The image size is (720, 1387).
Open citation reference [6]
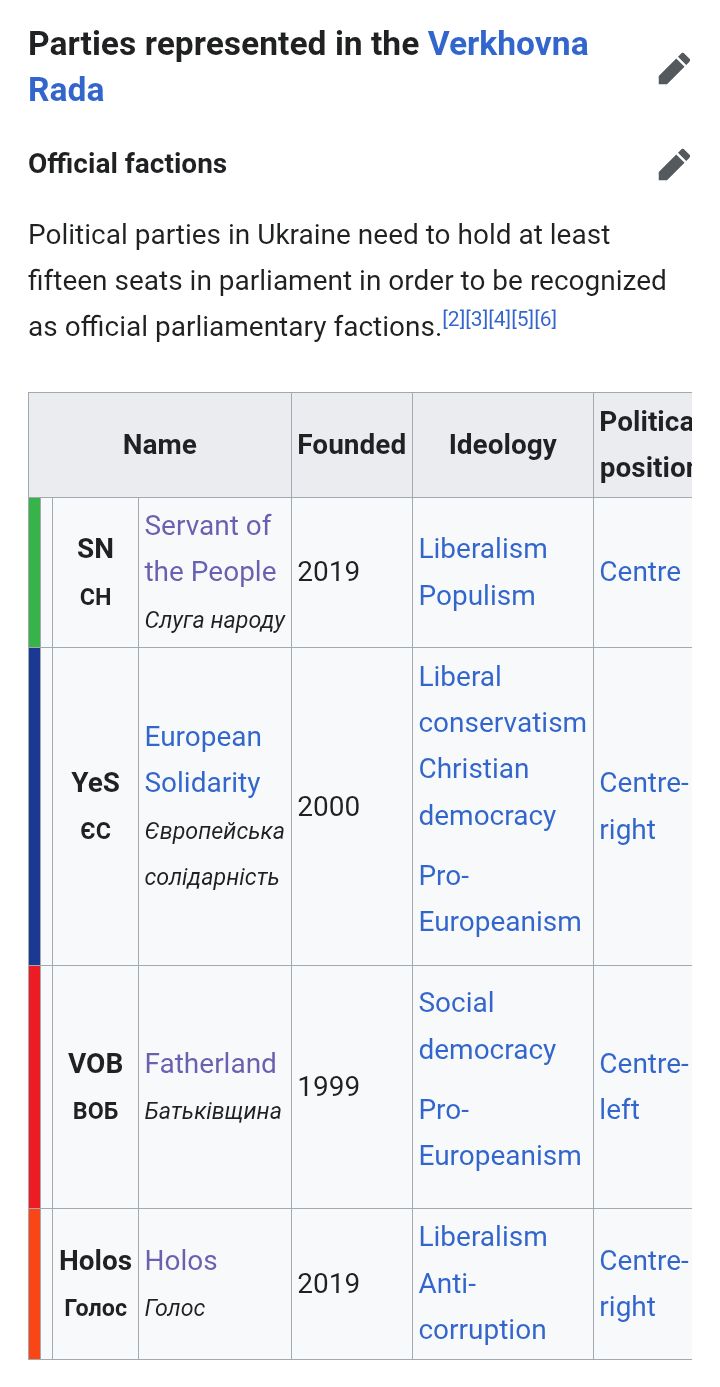[545, 319]
